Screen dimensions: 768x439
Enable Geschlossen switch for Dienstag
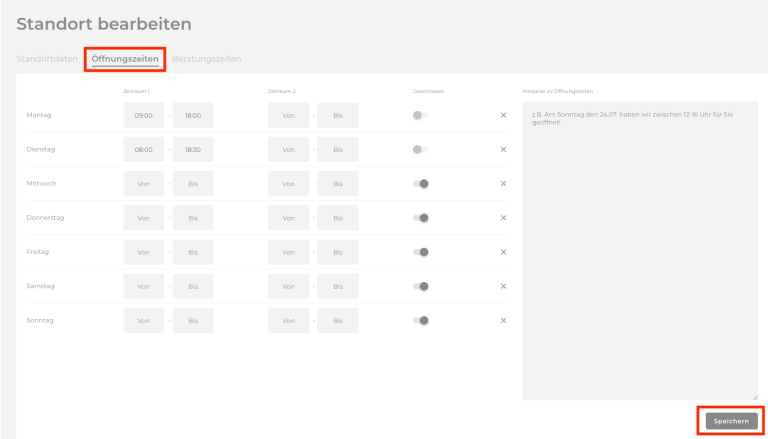tap(420, 149)
